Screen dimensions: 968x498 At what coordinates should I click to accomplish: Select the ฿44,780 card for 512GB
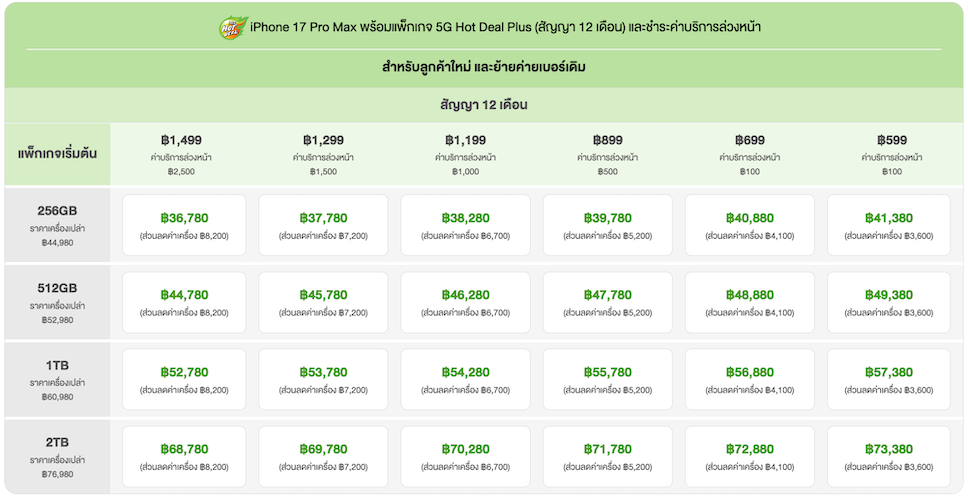[x=184, y=302]
